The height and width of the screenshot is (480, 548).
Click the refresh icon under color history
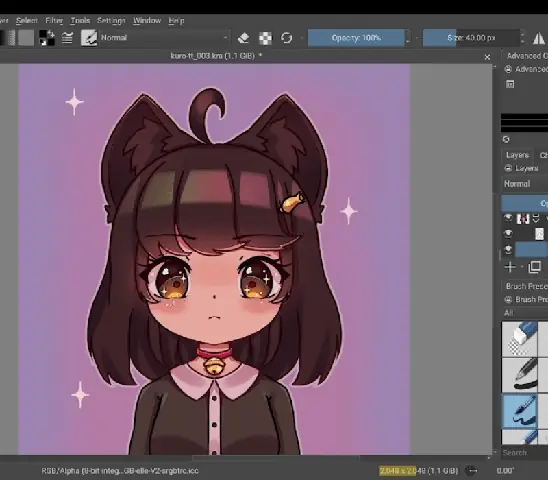coord(506,139)
